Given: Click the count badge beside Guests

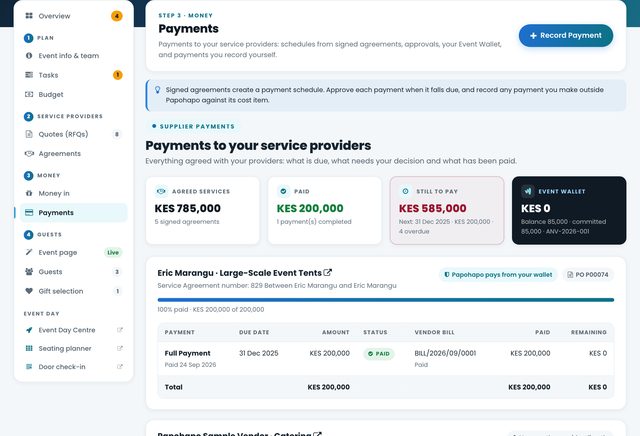Looking at the screenshot, I should (x=117, y=272).
